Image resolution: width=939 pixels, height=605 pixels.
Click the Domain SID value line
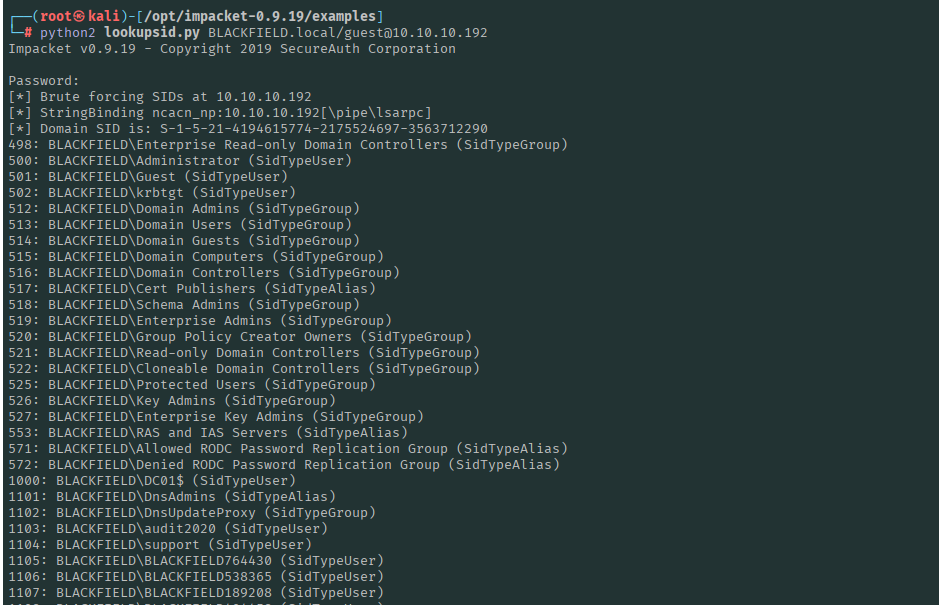(248, 128)
